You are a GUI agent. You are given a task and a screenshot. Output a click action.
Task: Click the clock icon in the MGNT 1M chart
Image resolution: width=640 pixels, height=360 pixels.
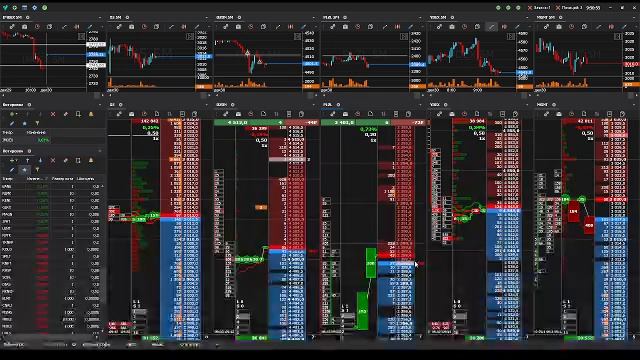coord(571,27)
